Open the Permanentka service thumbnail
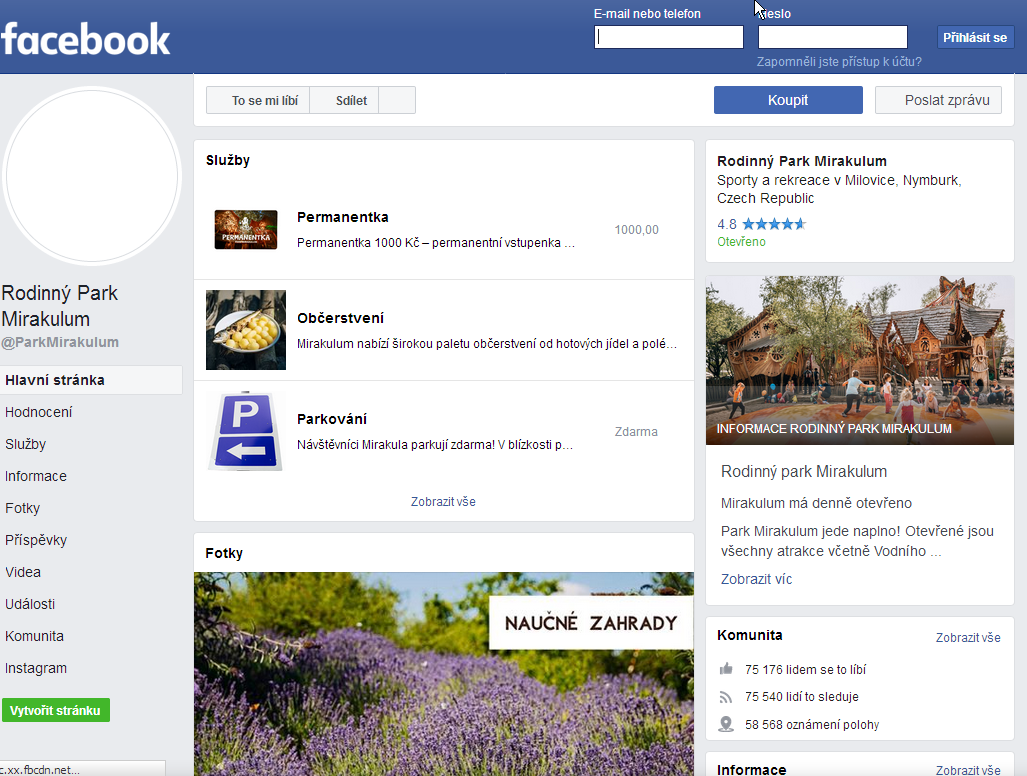1027x776 pixels. pyautogui.click(x=246, y=229)
